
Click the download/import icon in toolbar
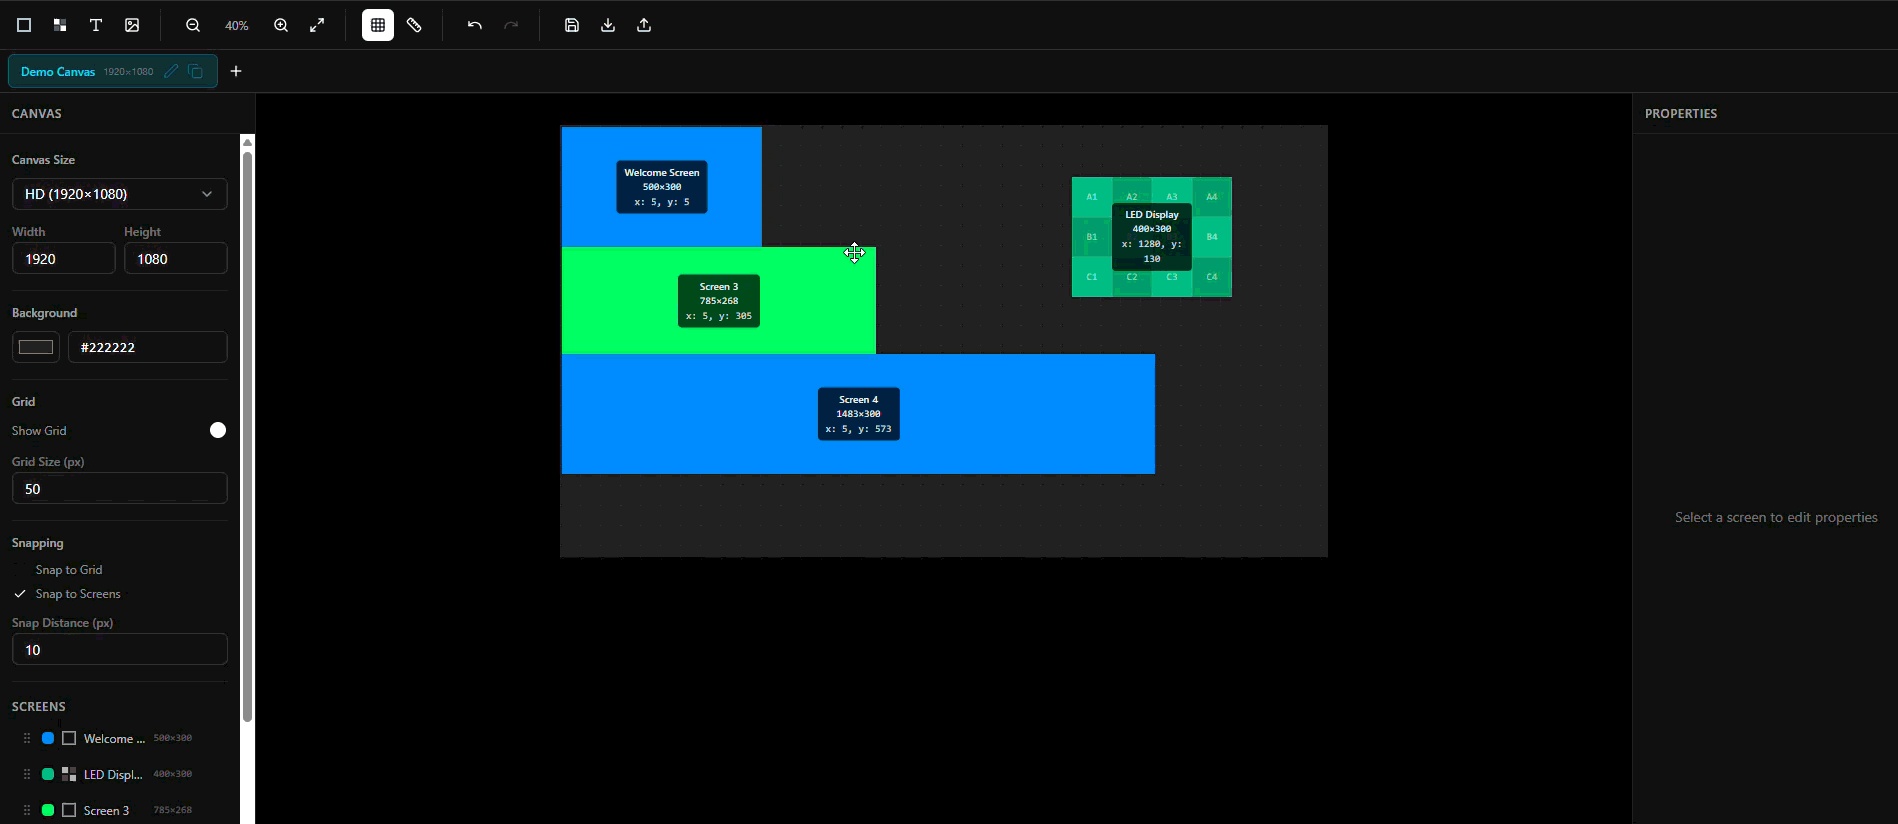pos(608,25)
